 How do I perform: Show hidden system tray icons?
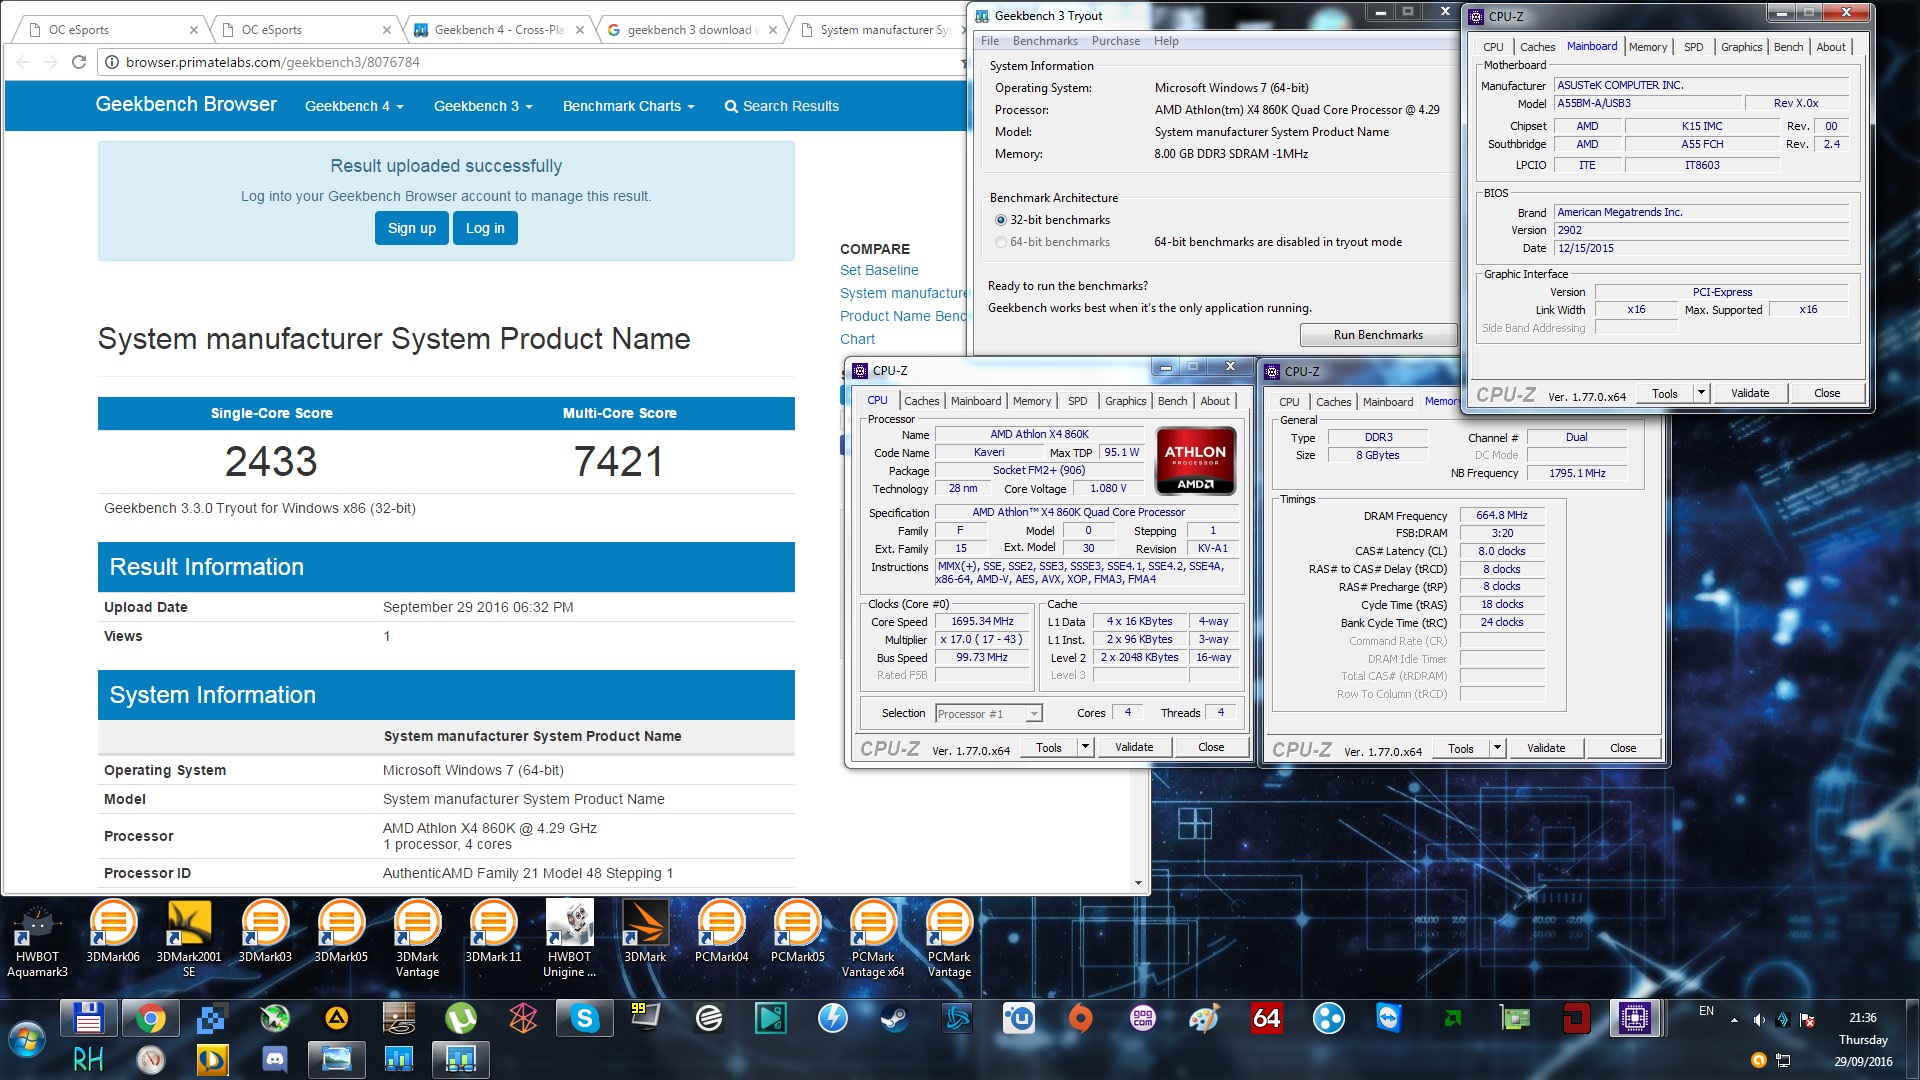(1734, 1020)
